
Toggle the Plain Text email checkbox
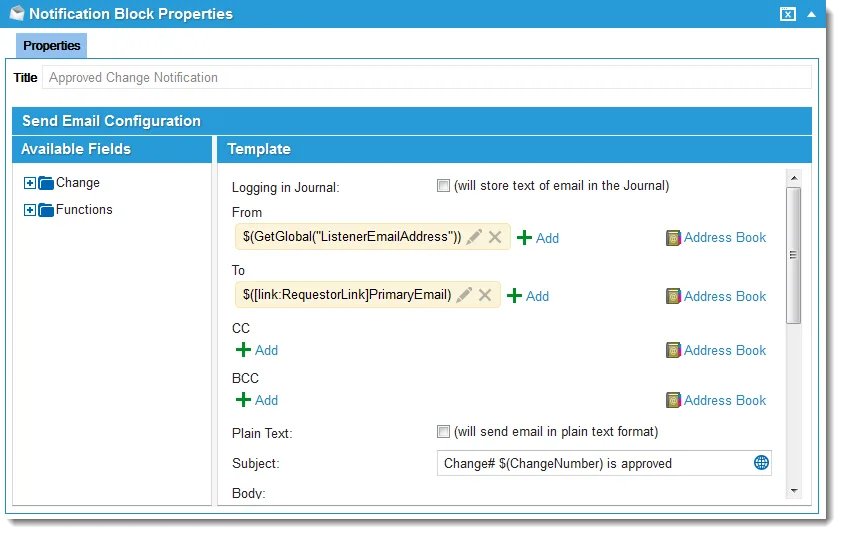click(443, 432)
